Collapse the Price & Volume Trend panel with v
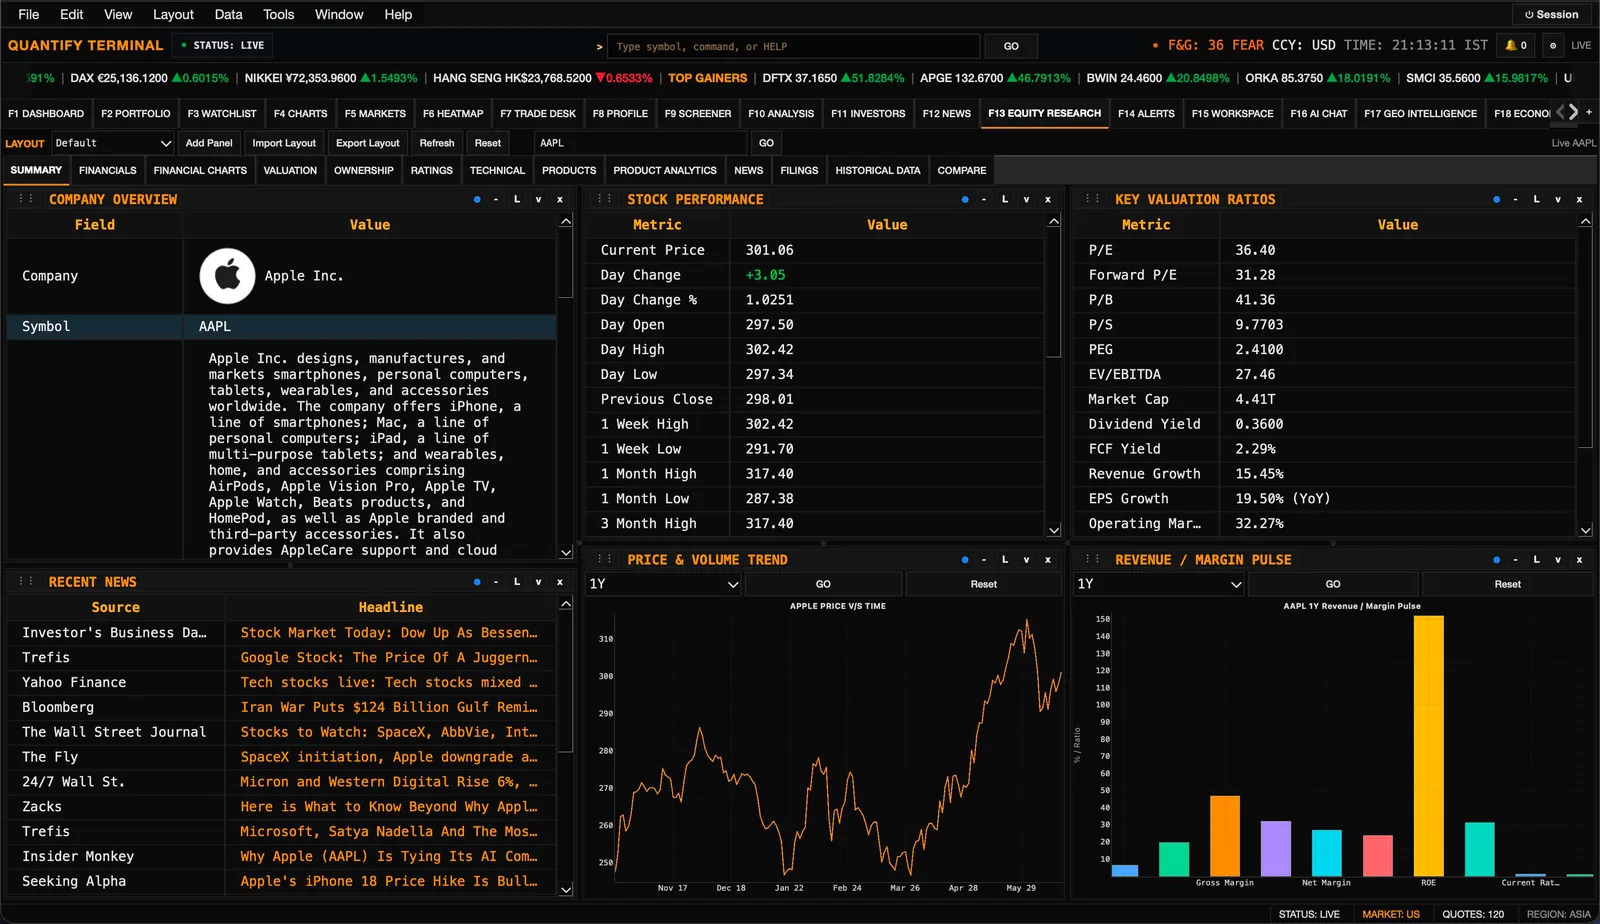 (1027, 559)
